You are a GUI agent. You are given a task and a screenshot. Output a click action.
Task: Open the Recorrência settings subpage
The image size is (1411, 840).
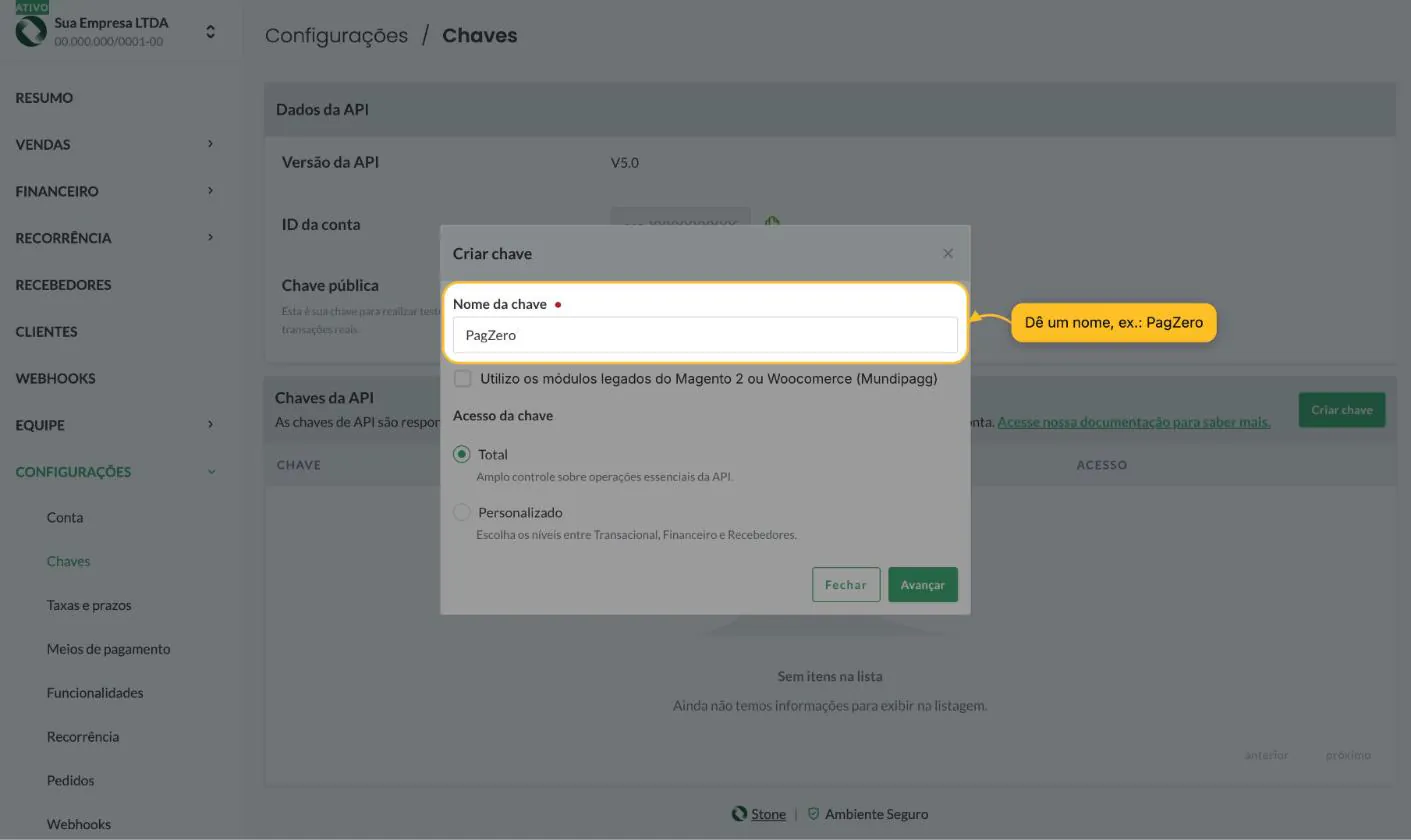[83, 737]
